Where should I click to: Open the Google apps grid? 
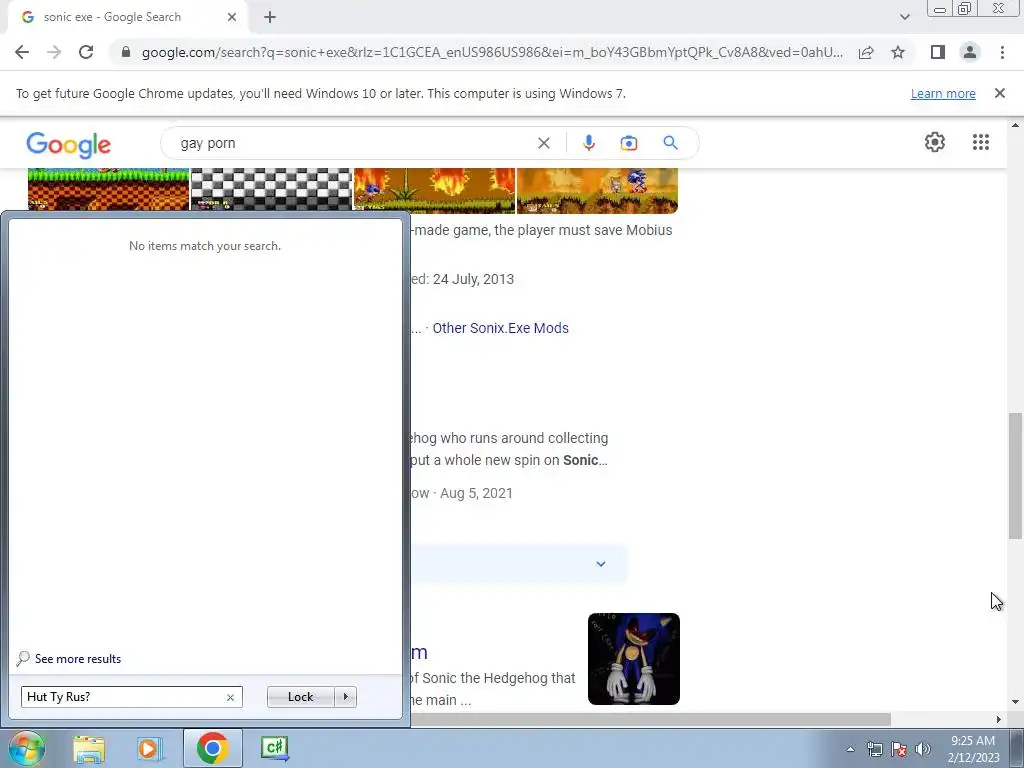[x=981, y=142]
